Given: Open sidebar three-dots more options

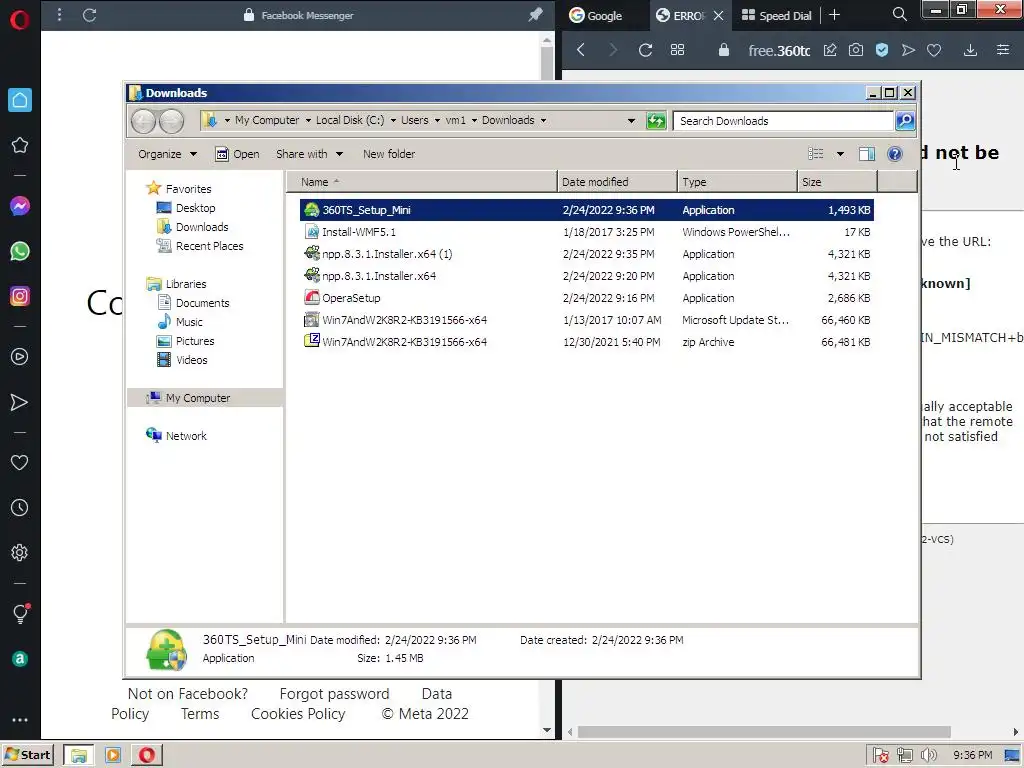Looking at the screenshot, I should [x=20, y=720].
